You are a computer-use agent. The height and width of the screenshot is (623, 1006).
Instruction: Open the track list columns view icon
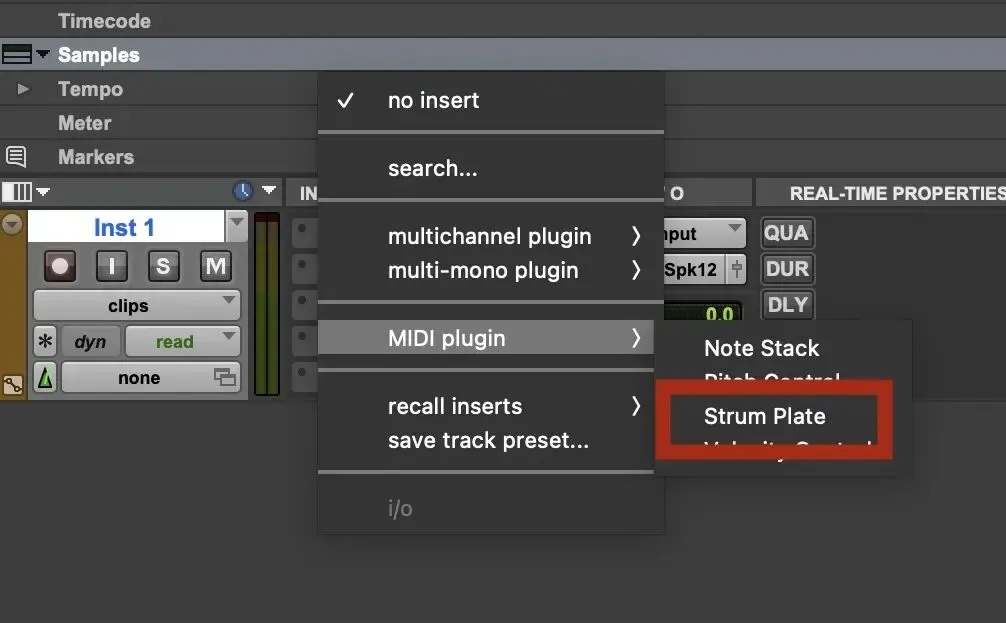pyautogui.click(x=17, y=191)
